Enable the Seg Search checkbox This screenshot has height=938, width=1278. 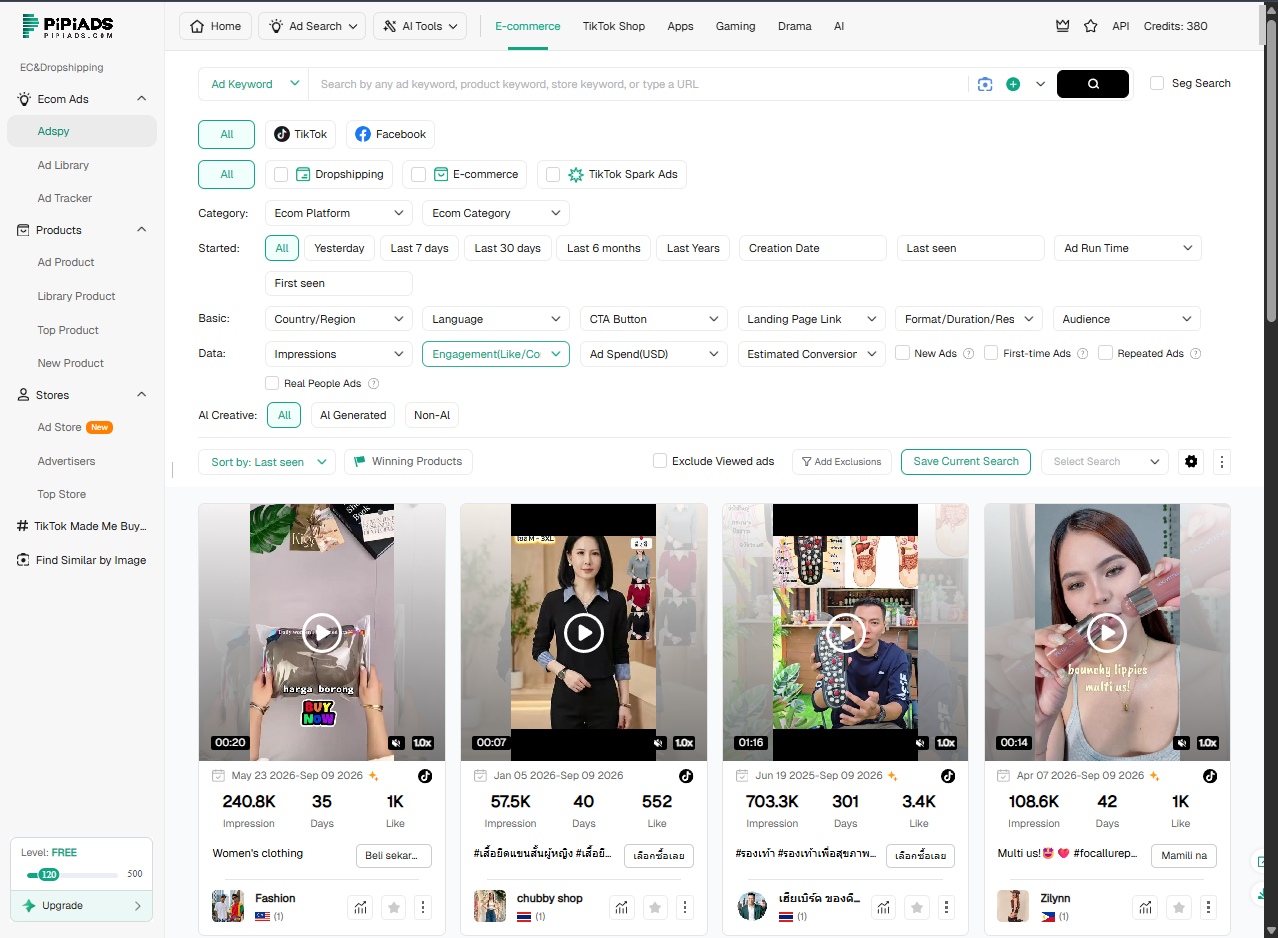[x=1157, y=83]
